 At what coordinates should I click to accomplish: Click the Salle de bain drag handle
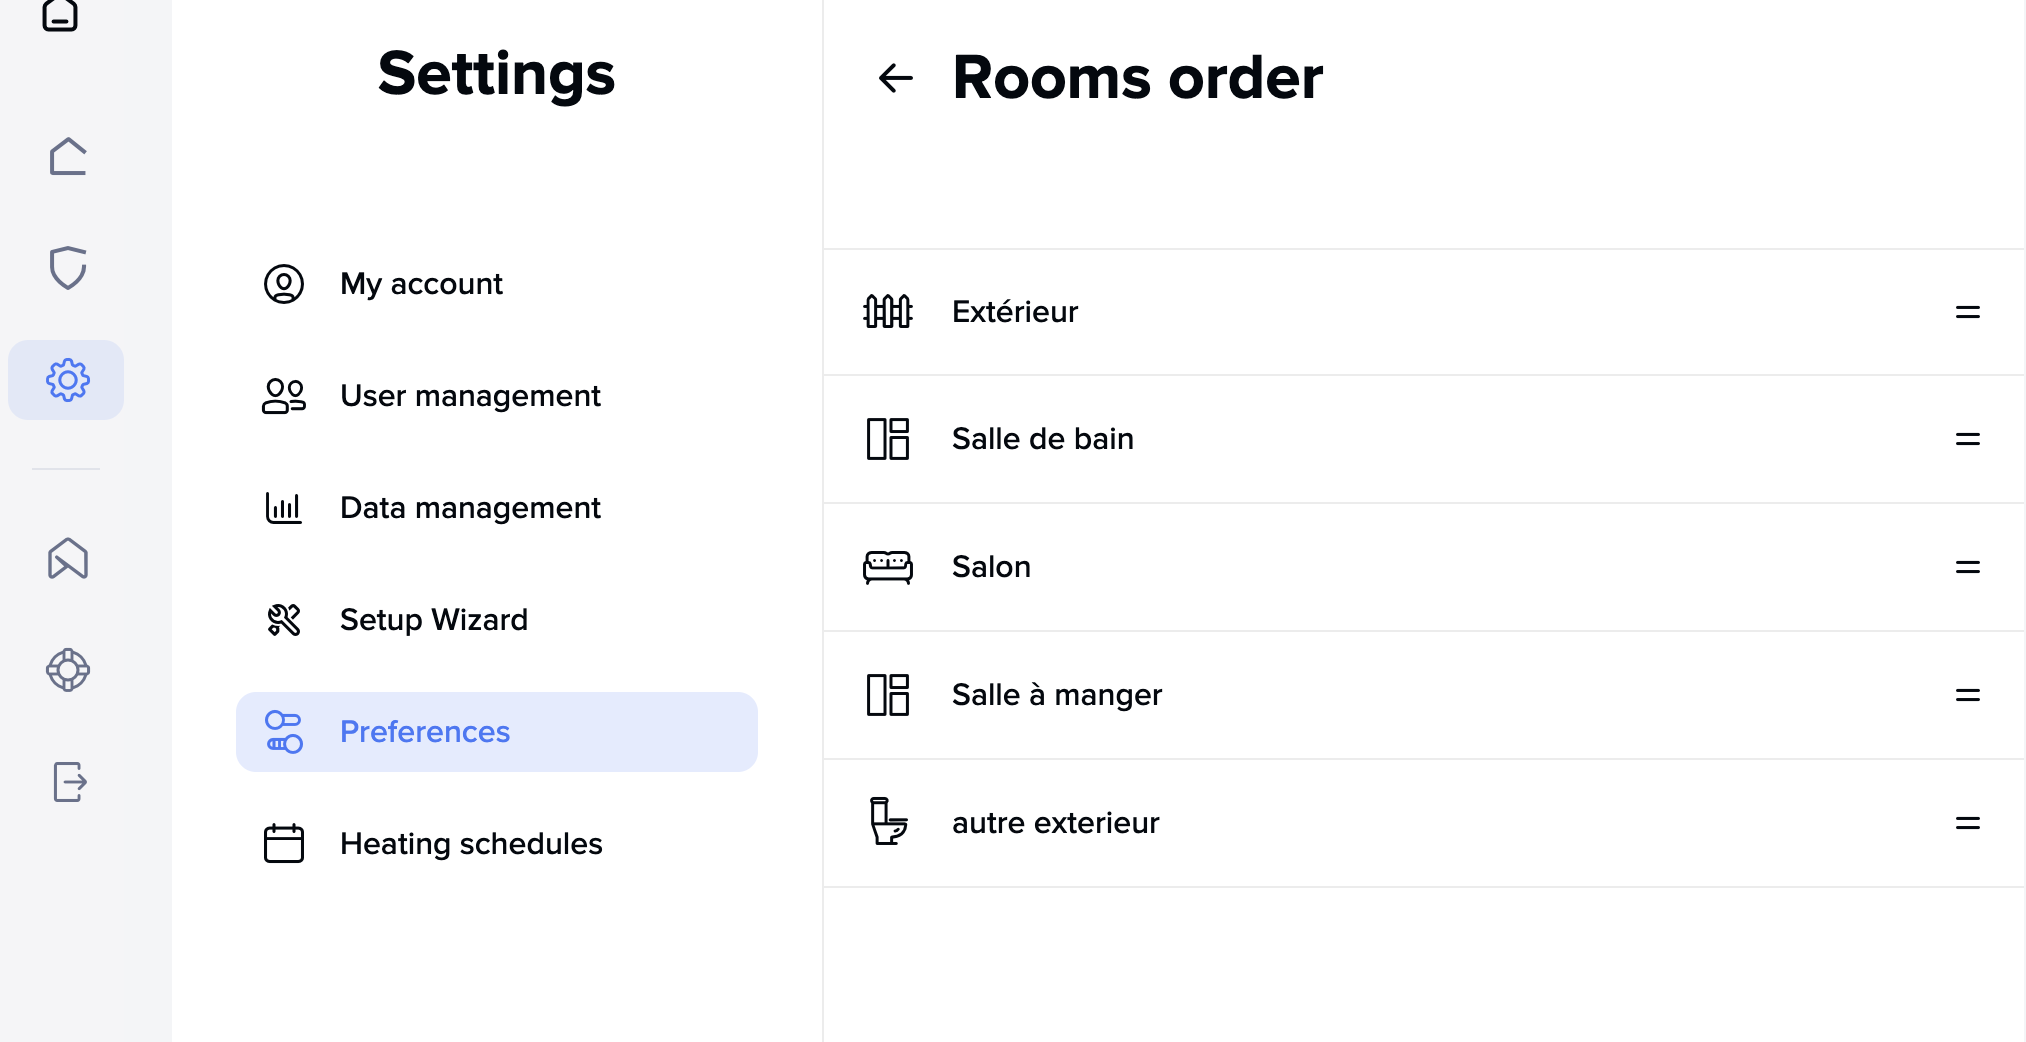(x=1967, y=439)
